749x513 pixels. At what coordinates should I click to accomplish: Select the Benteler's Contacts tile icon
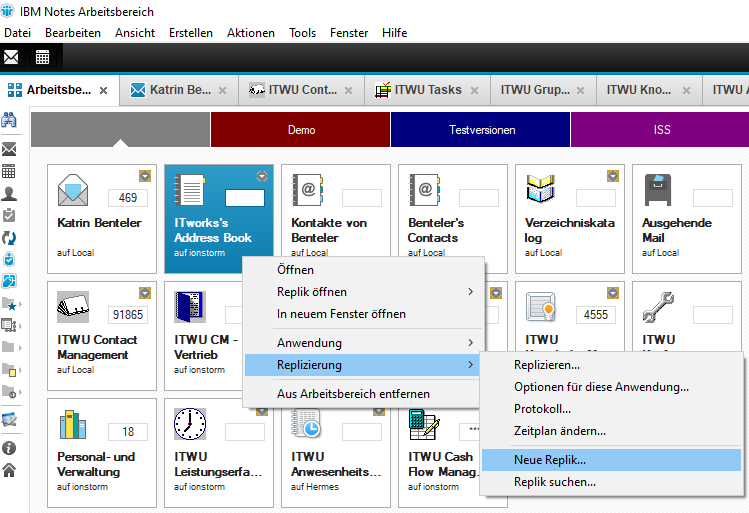pos(425,190)
